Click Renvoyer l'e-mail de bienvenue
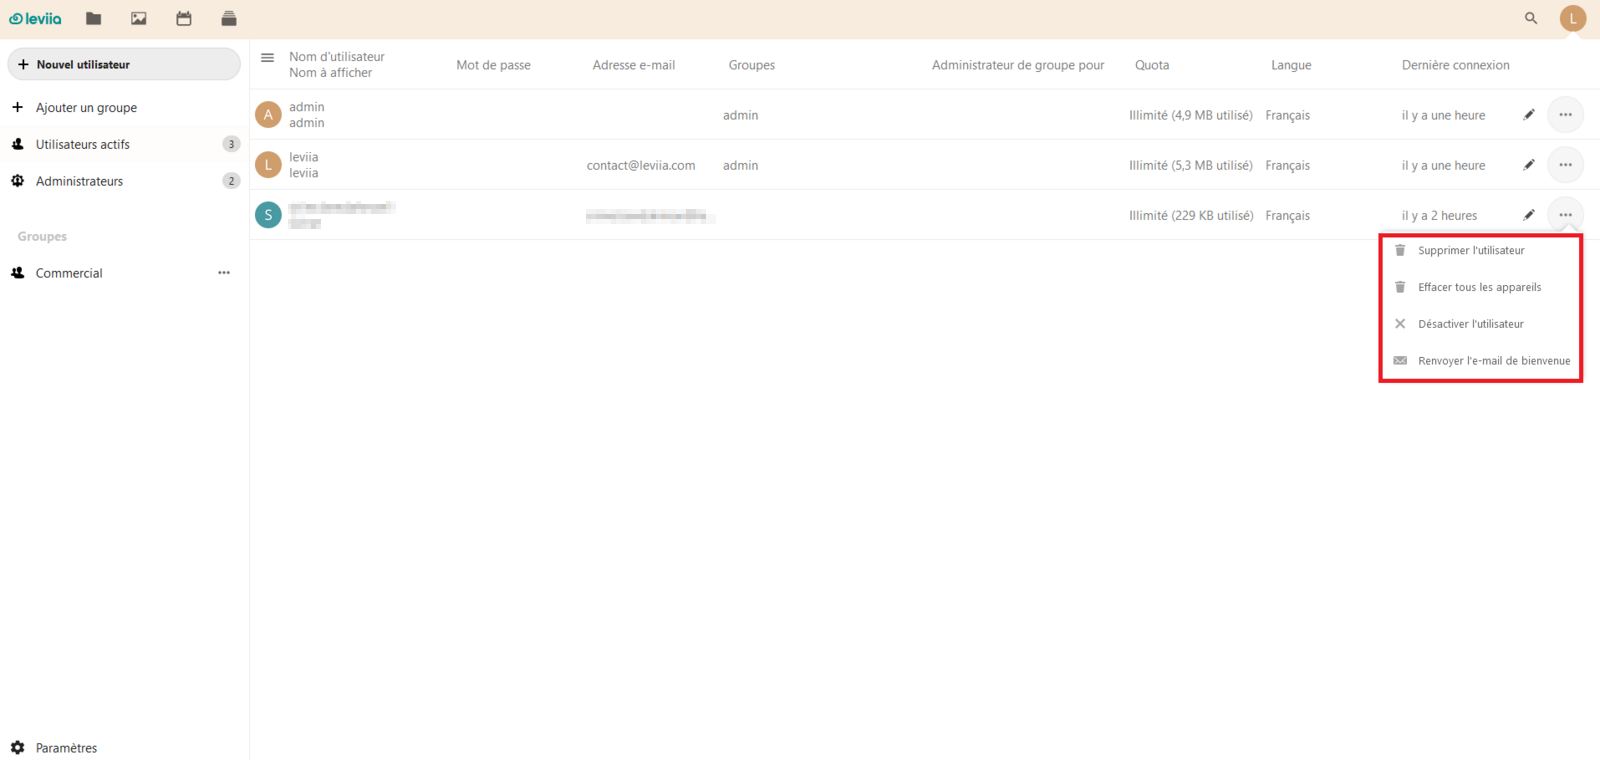 [x=1493, y=361]
